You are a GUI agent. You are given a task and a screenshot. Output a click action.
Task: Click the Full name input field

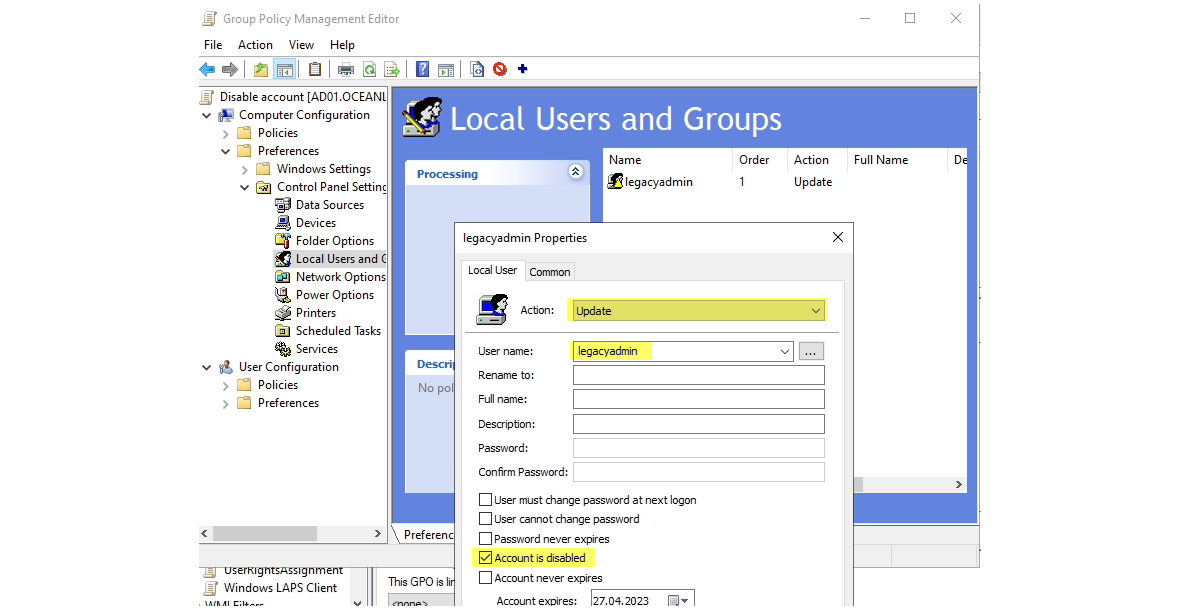click(699, 399)
